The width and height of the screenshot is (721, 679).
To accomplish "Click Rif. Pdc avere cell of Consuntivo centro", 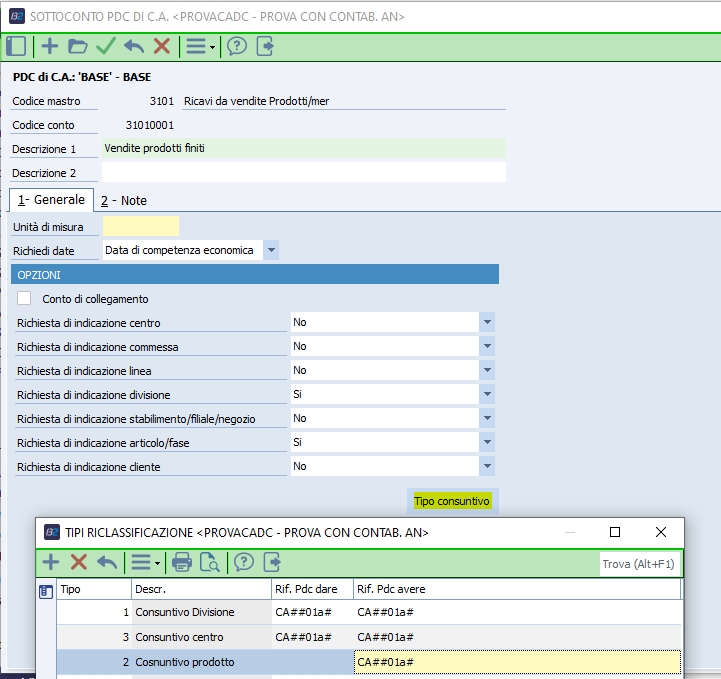I will click(x=517, y=637).
